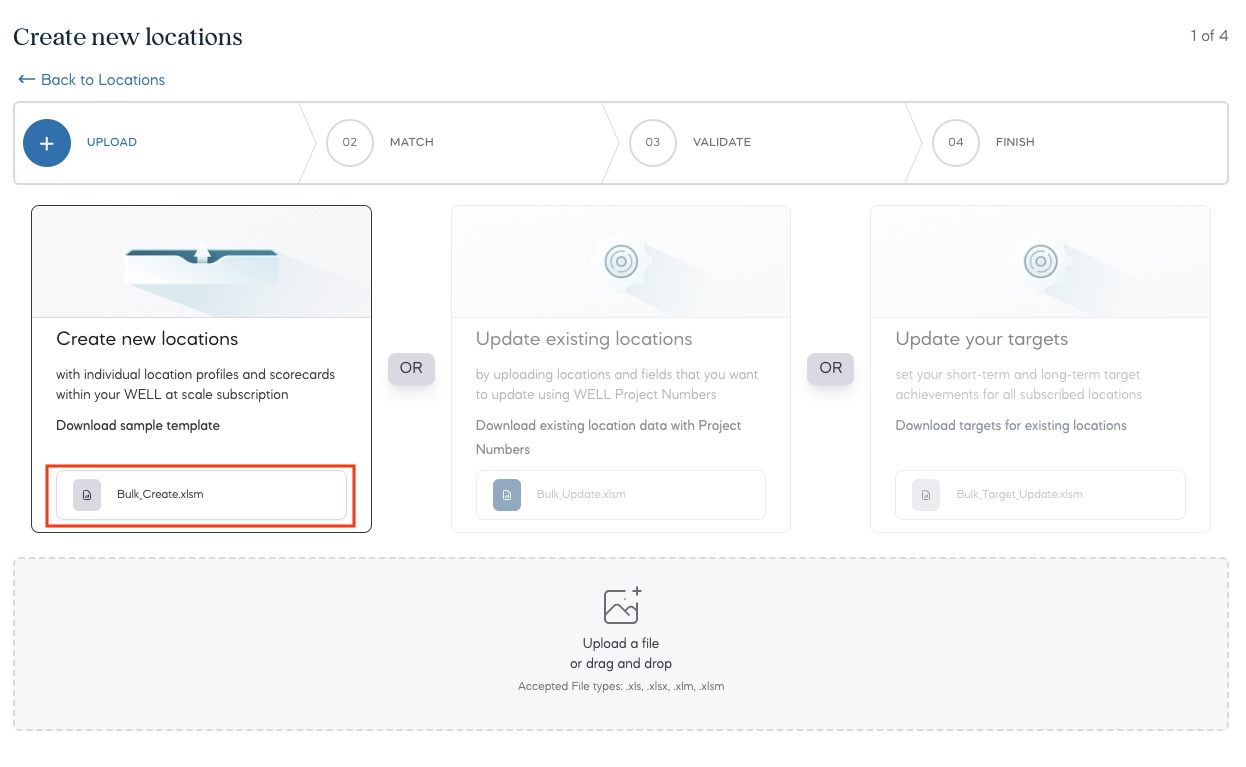Click the Bulk_Create.xlsm file icon

(87, 495)
